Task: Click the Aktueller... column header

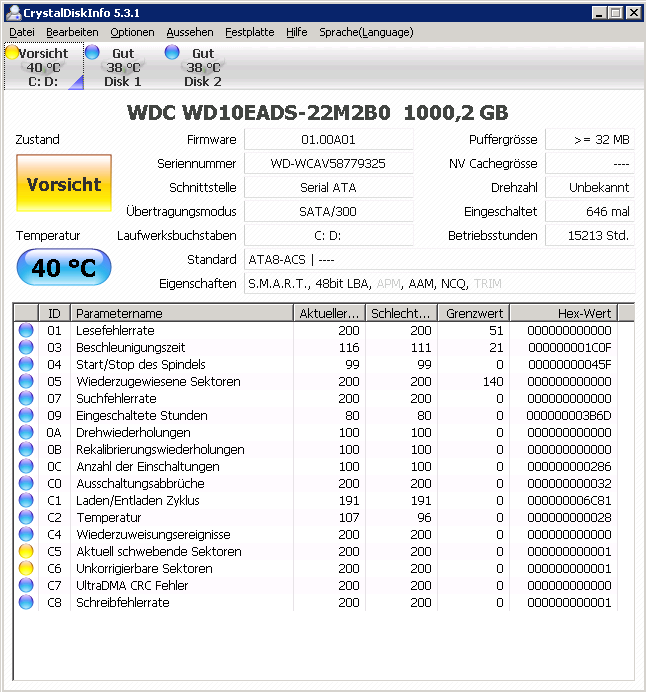Action: (329, 313)
